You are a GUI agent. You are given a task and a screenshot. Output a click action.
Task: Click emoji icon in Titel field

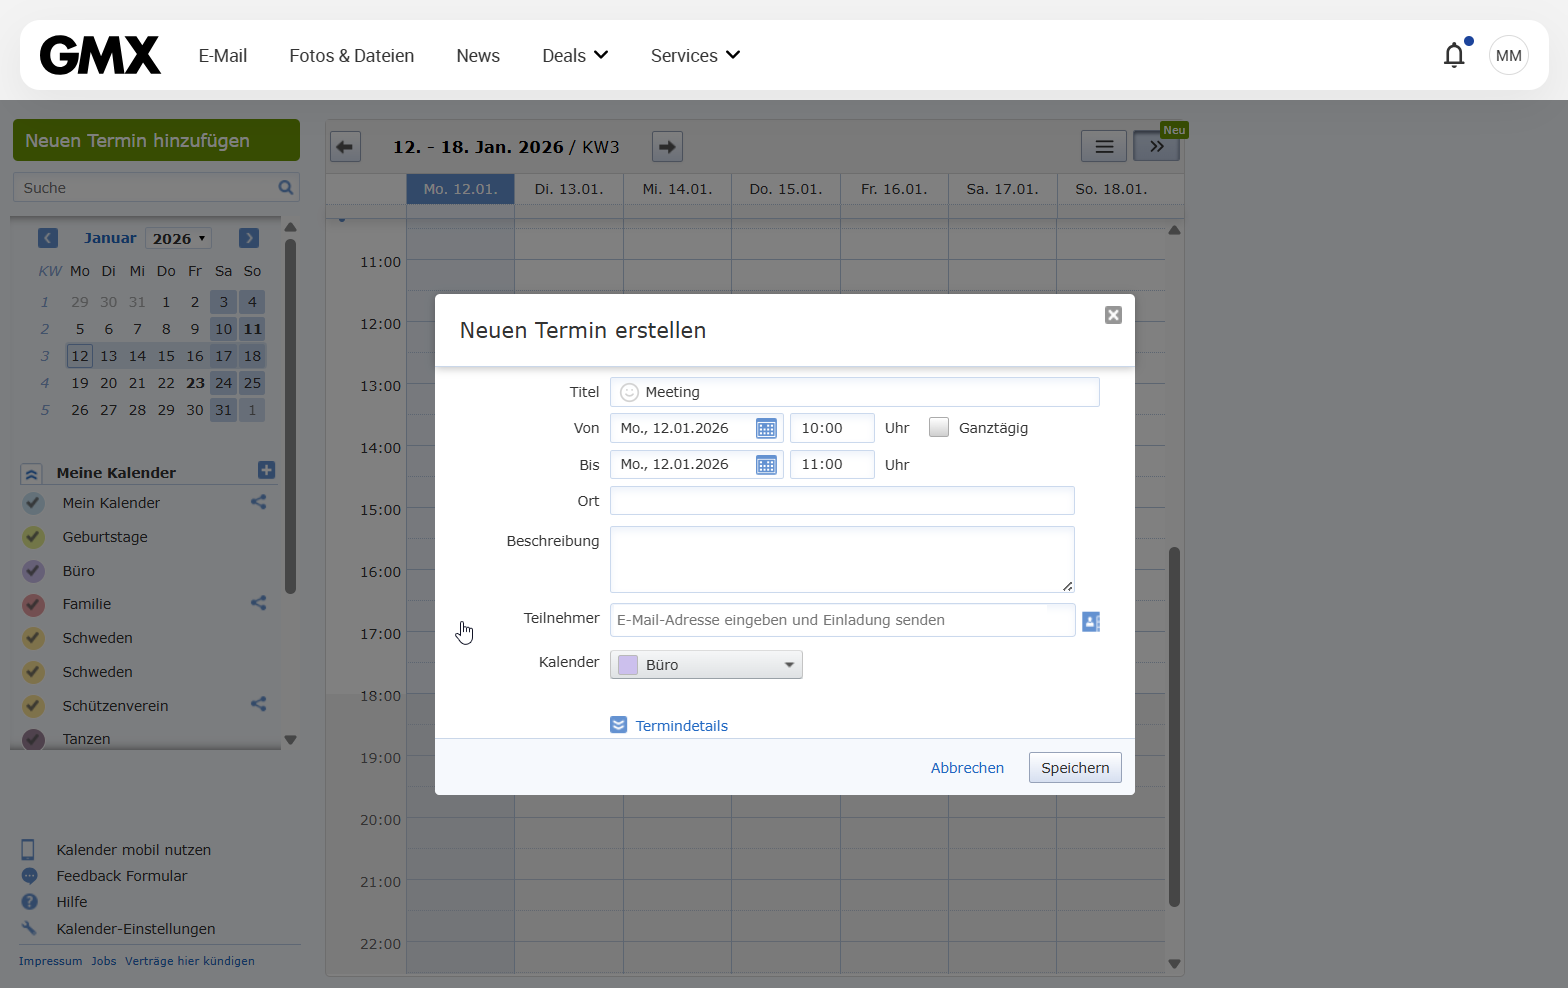coord(629,392)
